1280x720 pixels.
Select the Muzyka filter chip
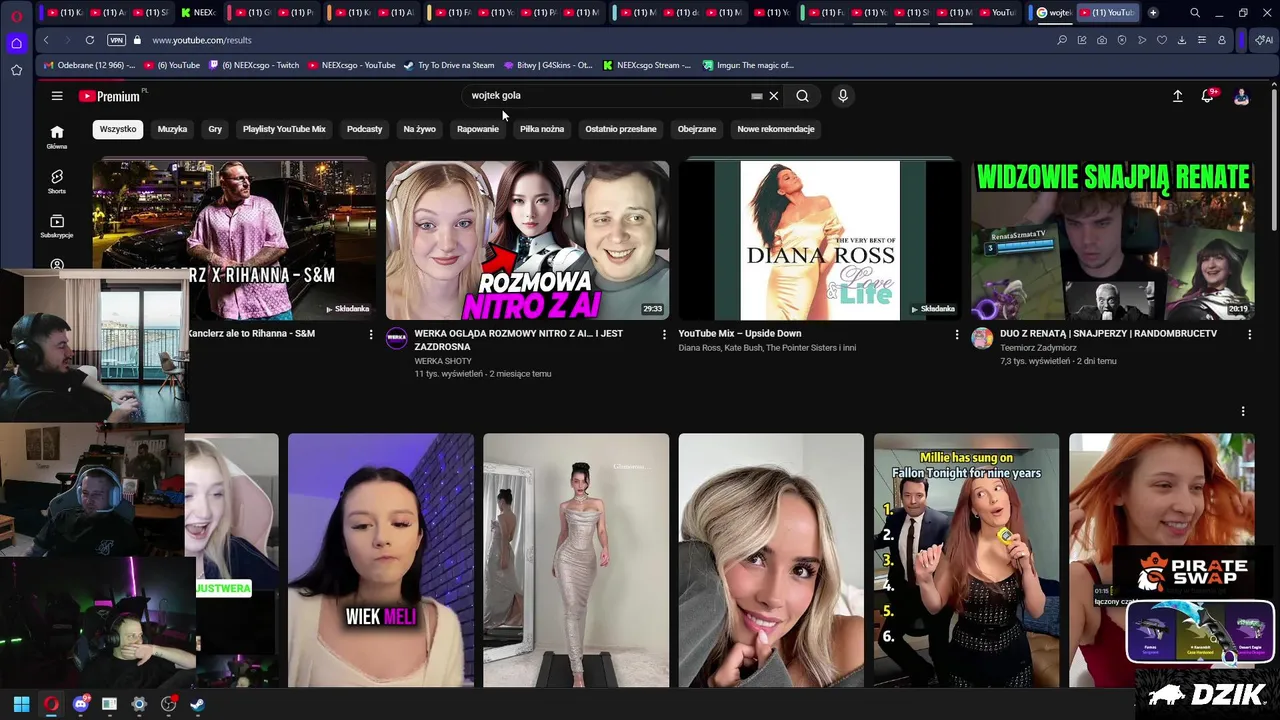click(x=172, y=129)
